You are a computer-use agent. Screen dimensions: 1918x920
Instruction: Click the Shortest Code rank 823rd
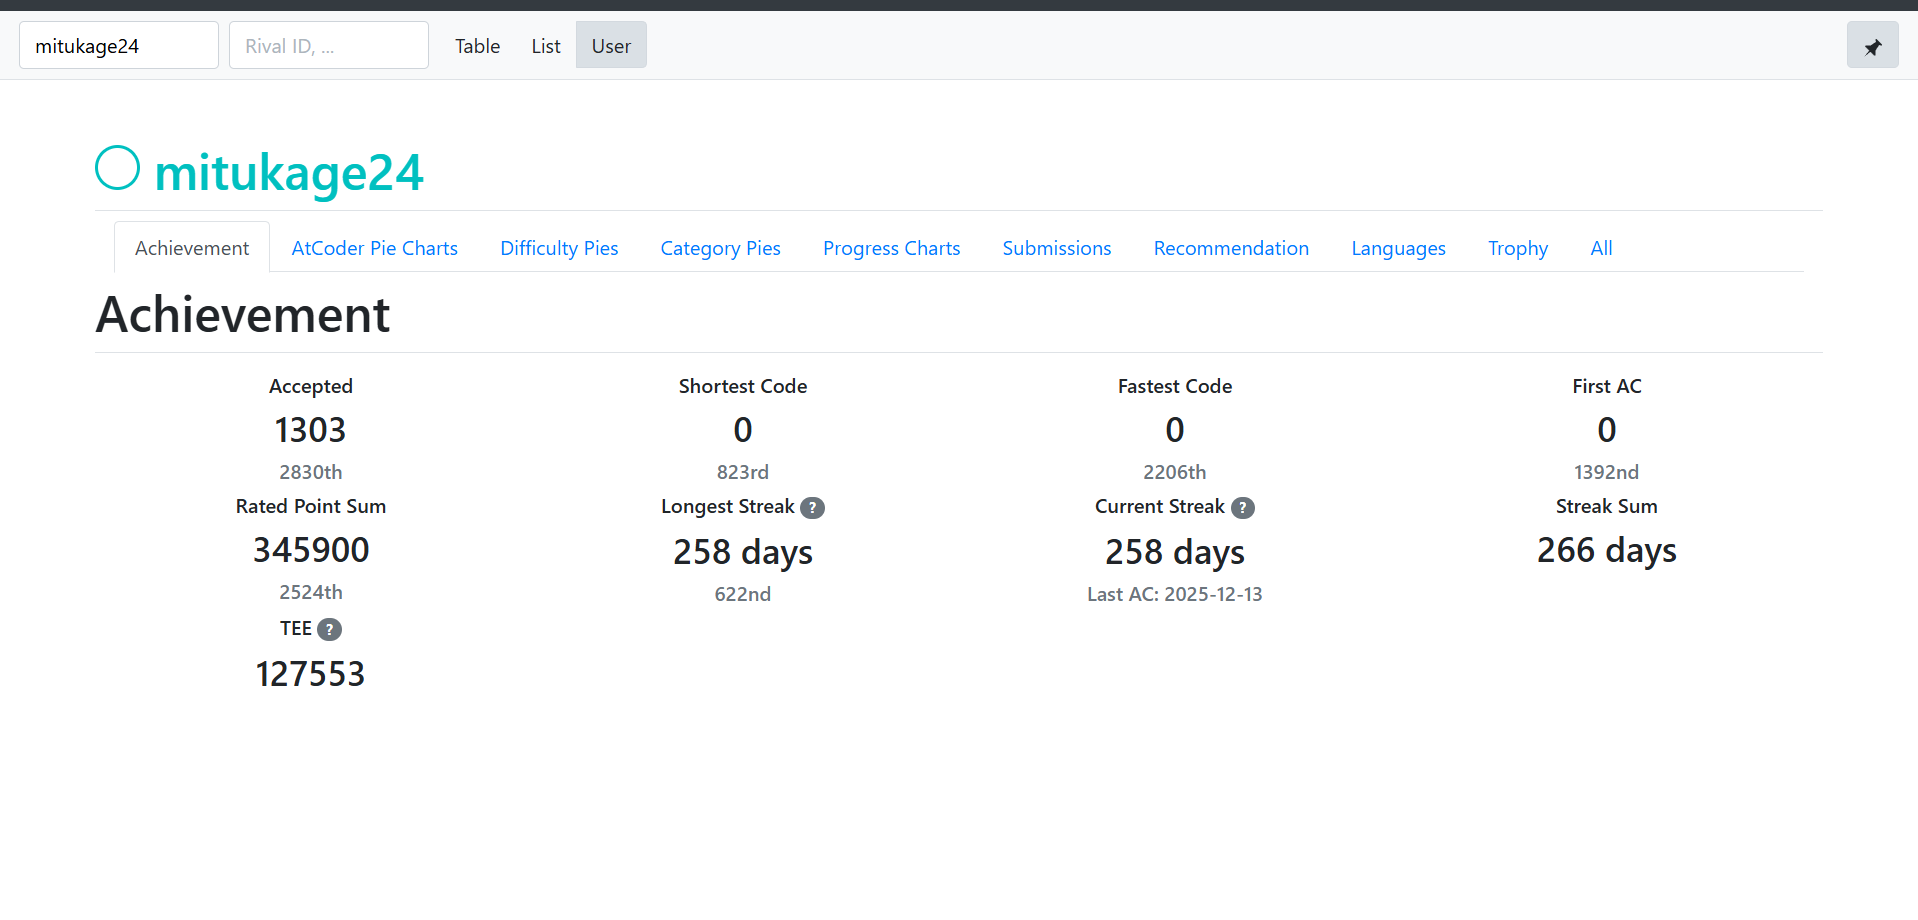(x=743, y=472)
